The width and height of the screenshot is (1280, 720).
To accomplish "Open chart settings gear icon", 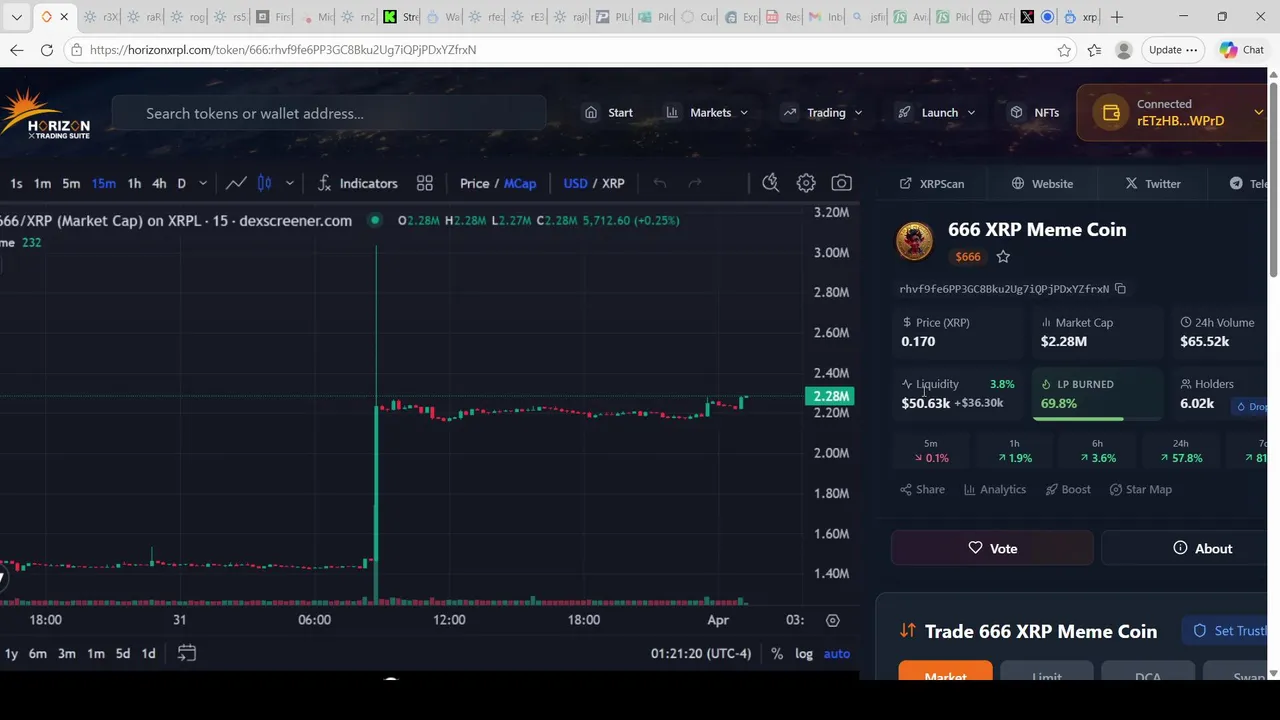I will point(806,183).
